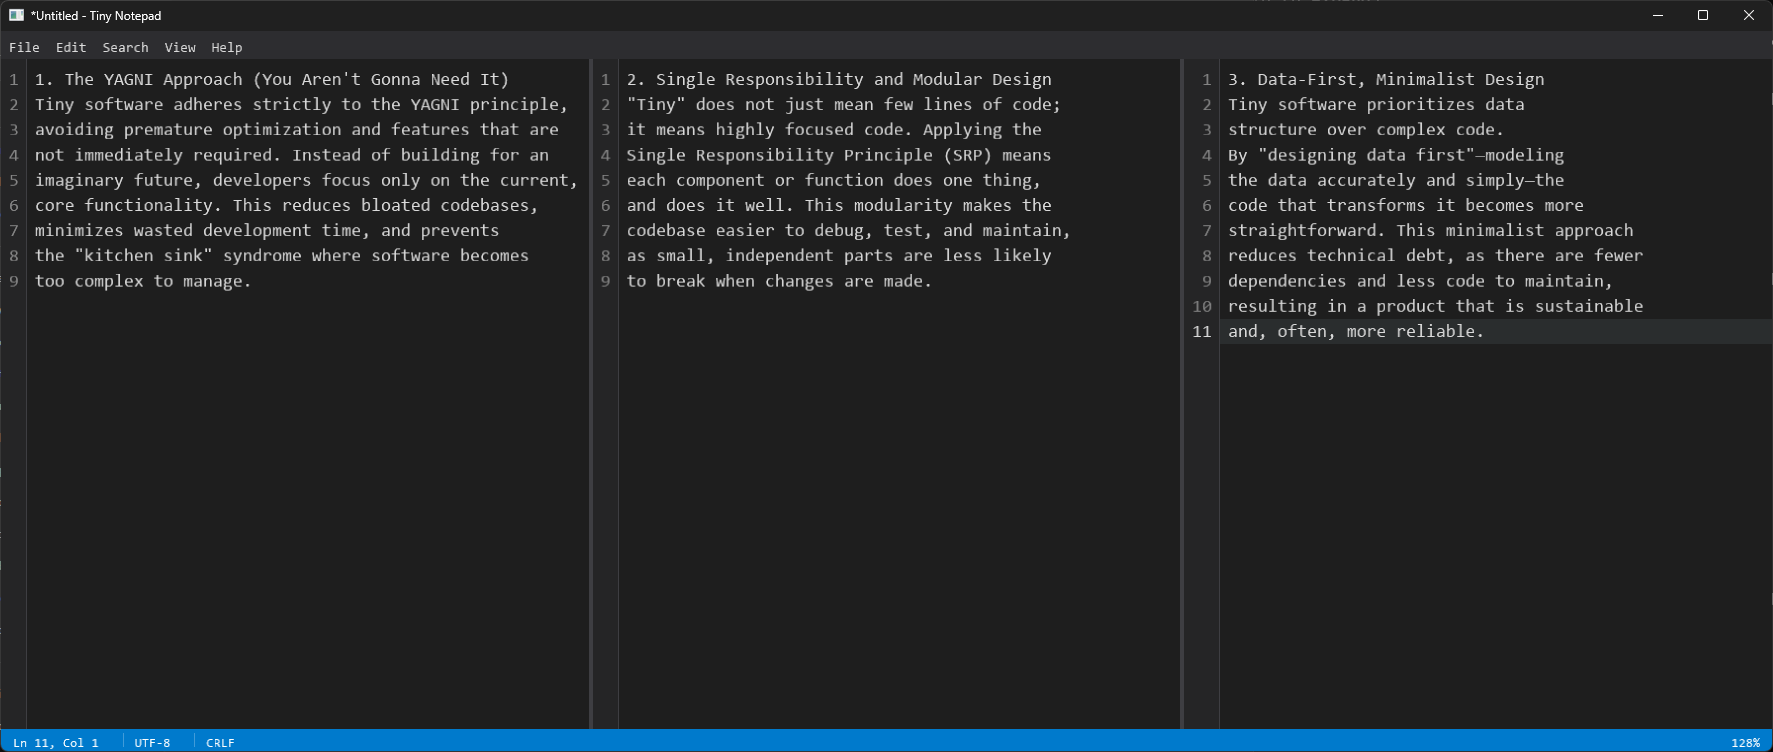Maximize the Tiny Notepad window
Screen dimensions: 1773x752
tap(1703, 15)
